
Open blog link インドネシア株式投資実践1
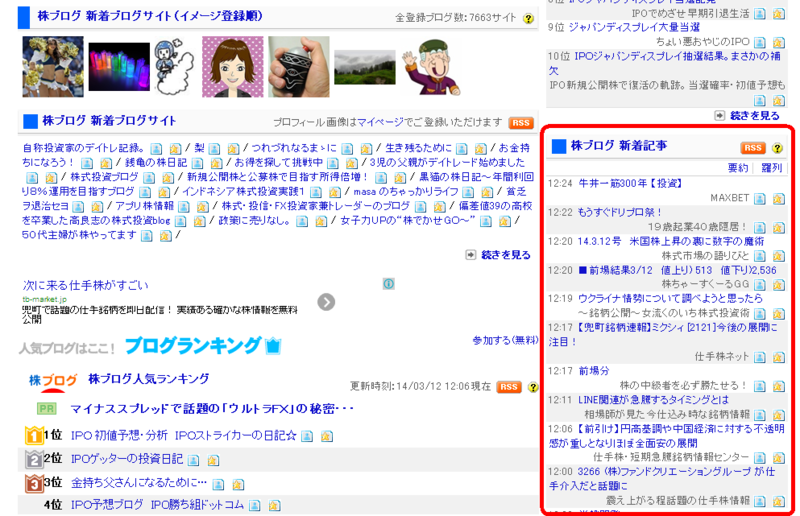[243, 192]
